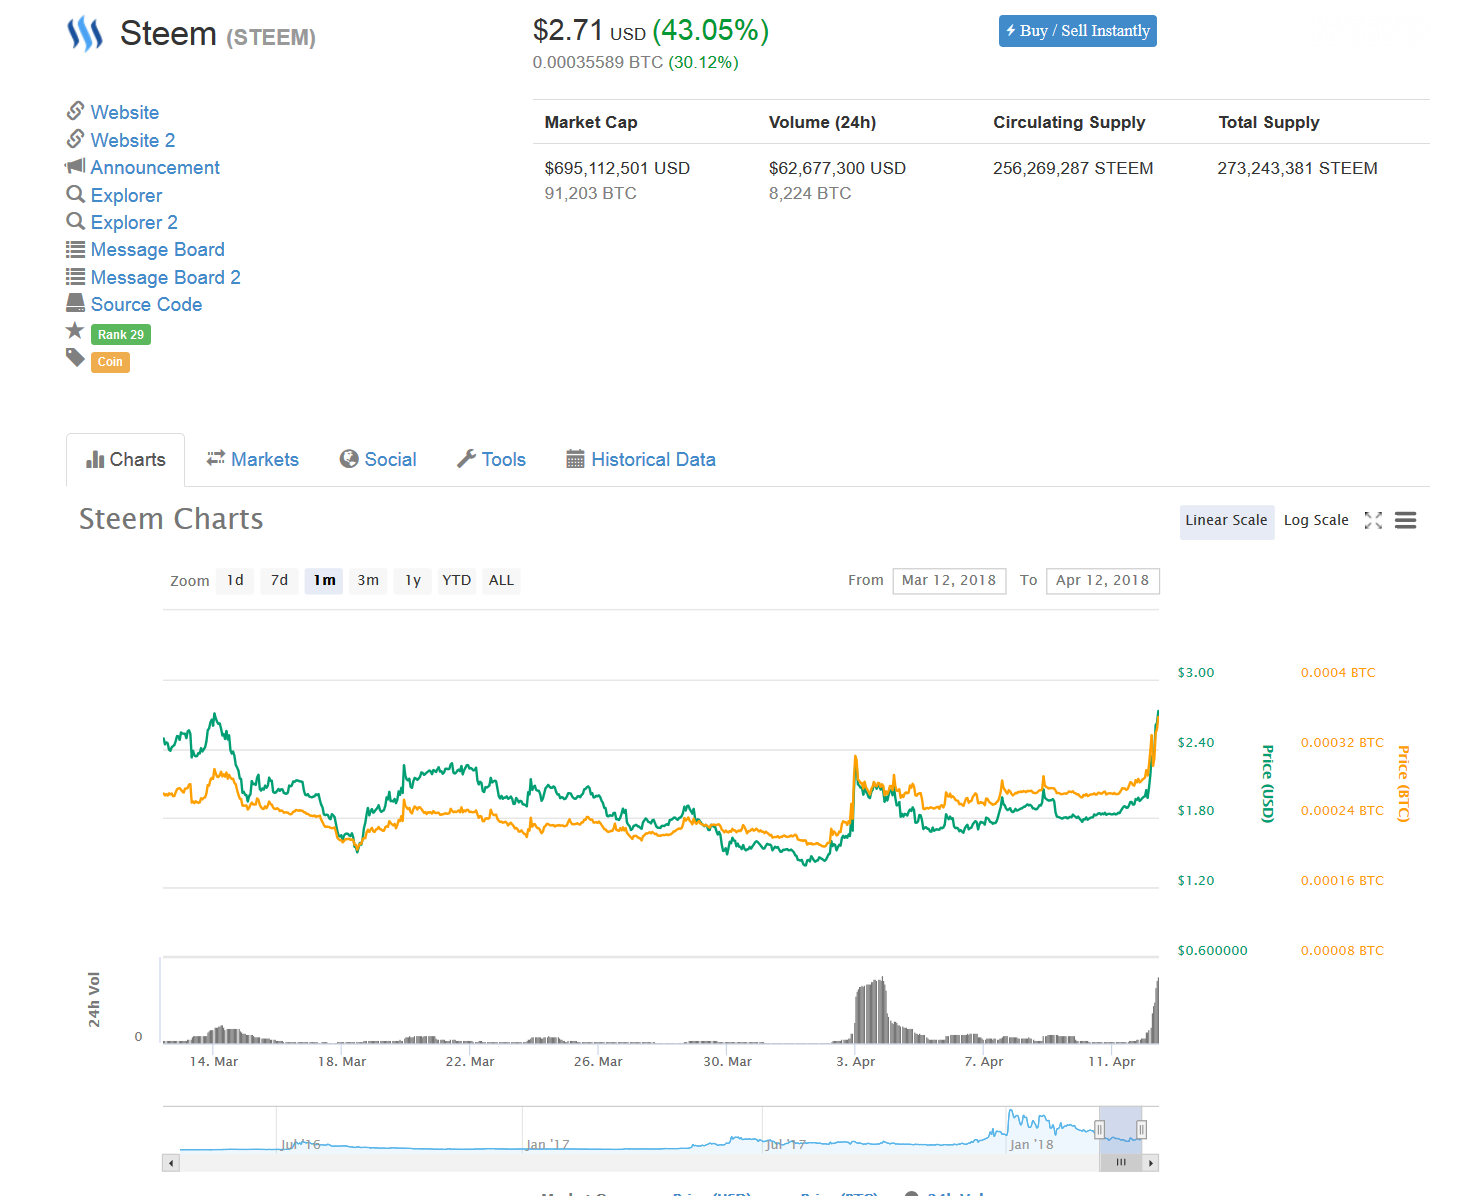
Task: Set chart zoom to 7d
Action: pyautogui.click(x=279, y=581)
